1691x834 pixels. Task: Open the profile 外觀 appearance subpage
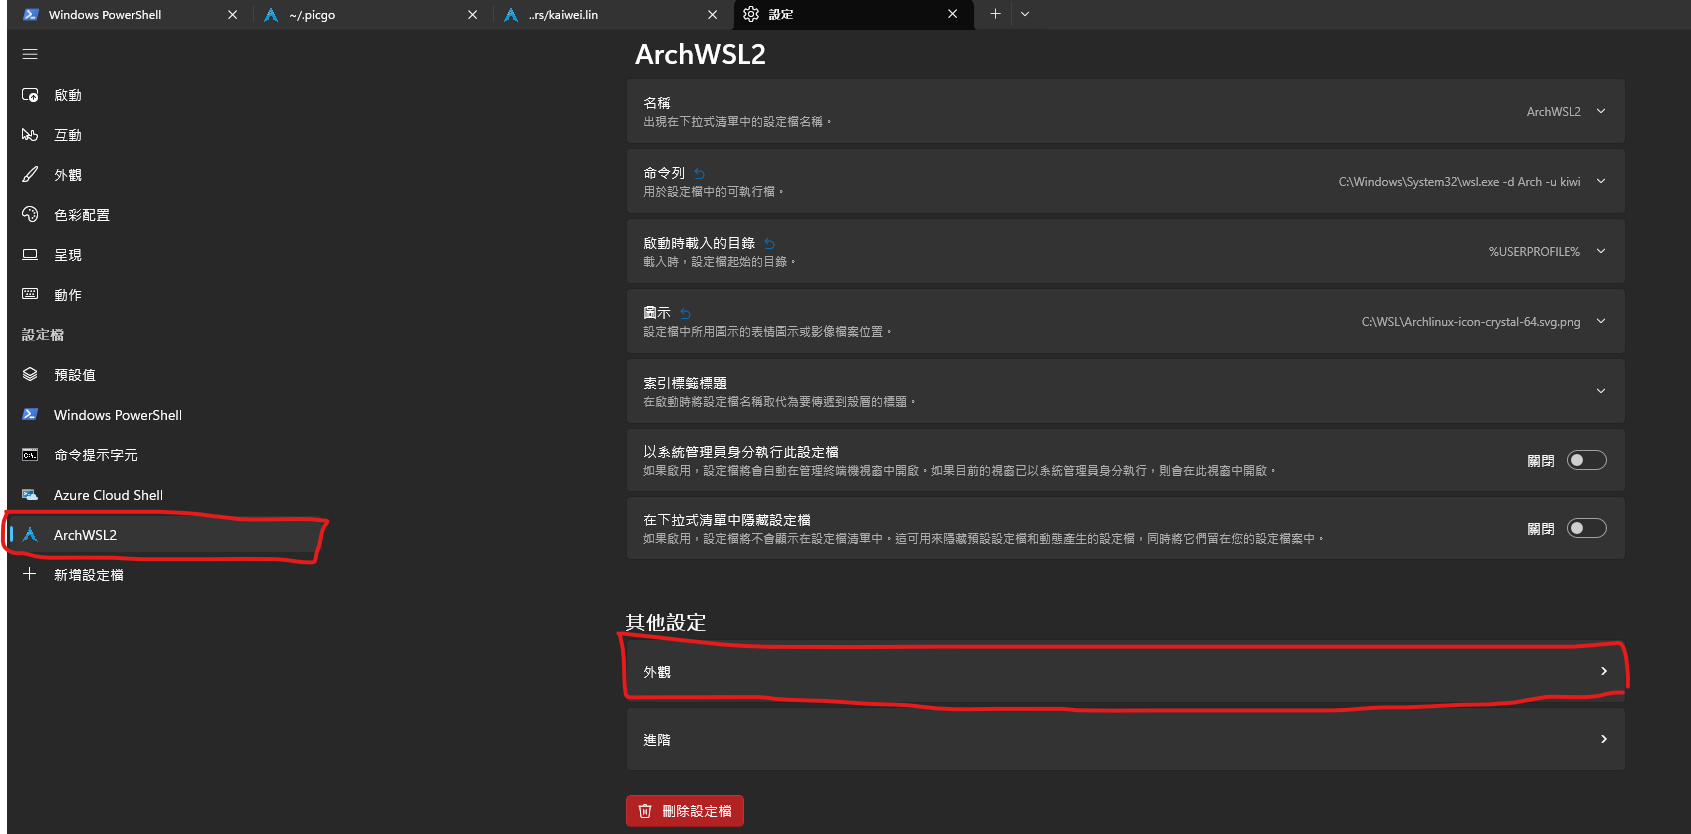[x=1125, y=671]
